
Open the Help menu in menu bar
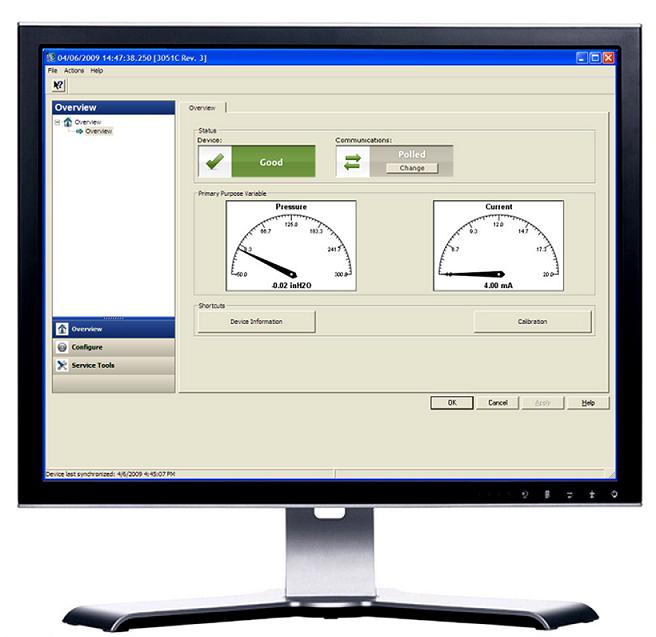coord(97,71)
